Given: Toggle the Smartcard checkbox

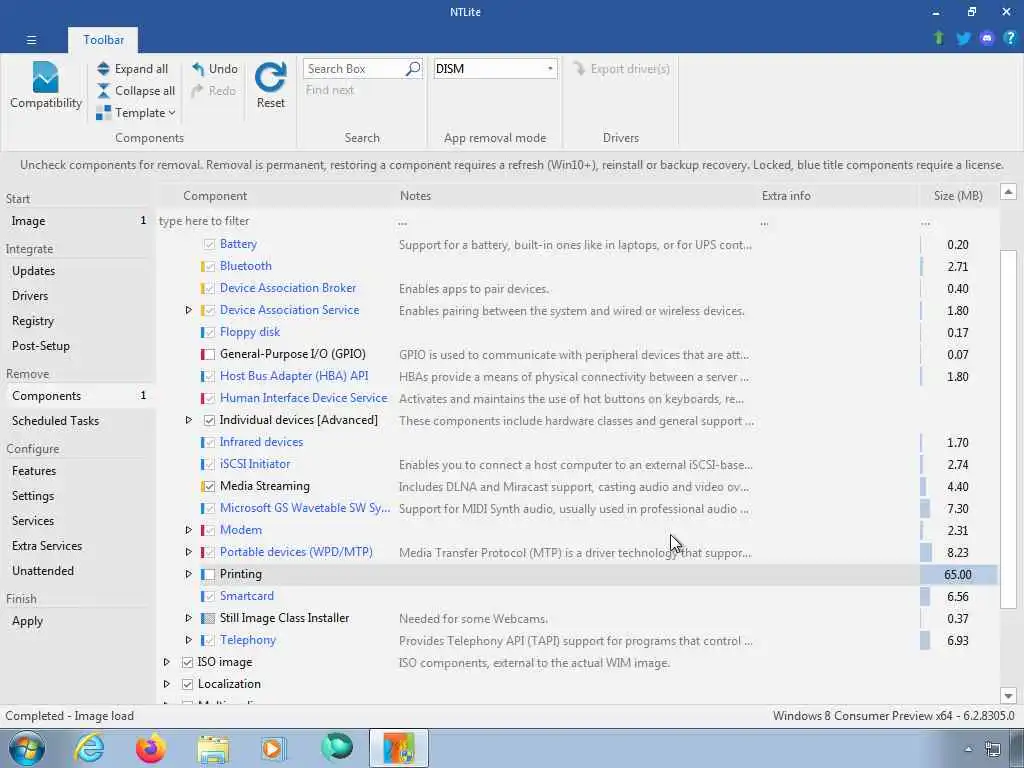Looking at the screenshot, I should [x=209, y=596].
